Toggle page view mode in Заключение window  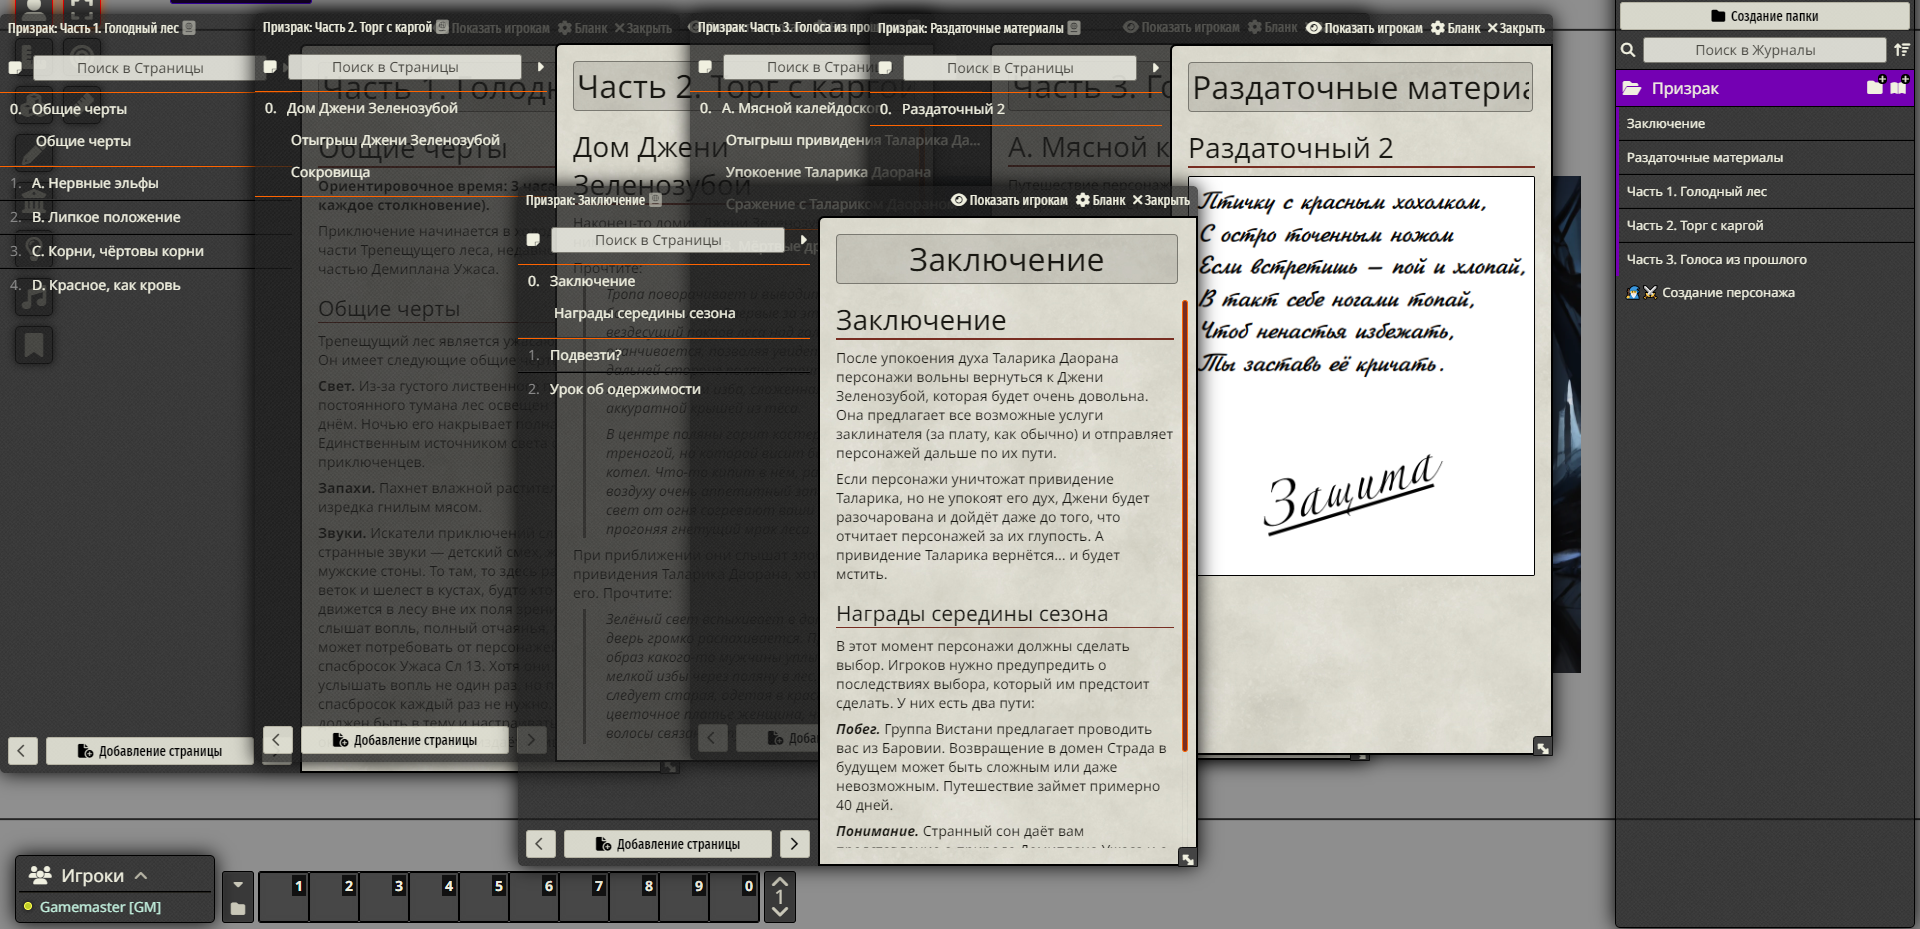pos(533,240)
